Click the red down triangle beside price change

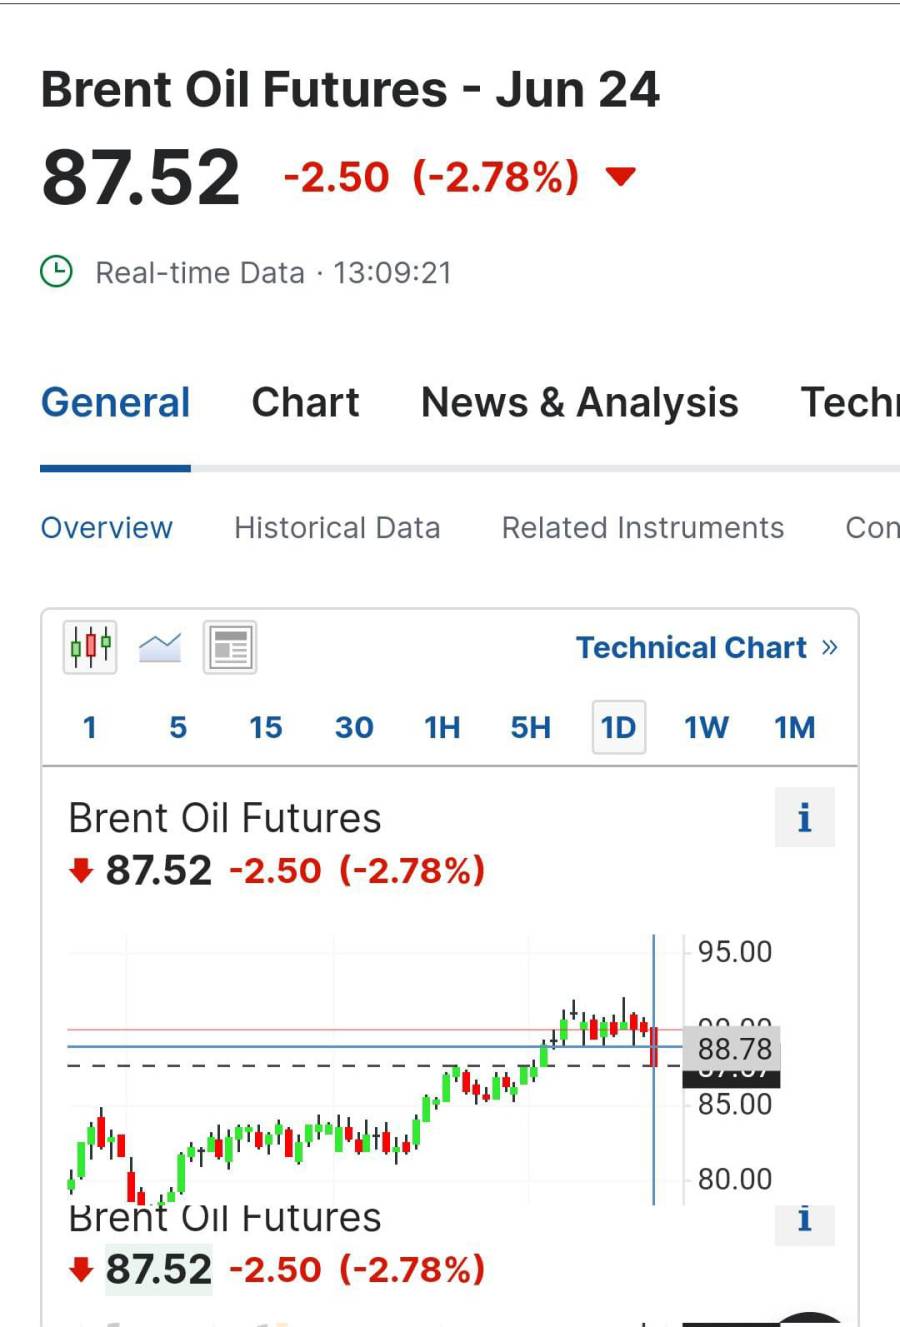coord(621,177)
